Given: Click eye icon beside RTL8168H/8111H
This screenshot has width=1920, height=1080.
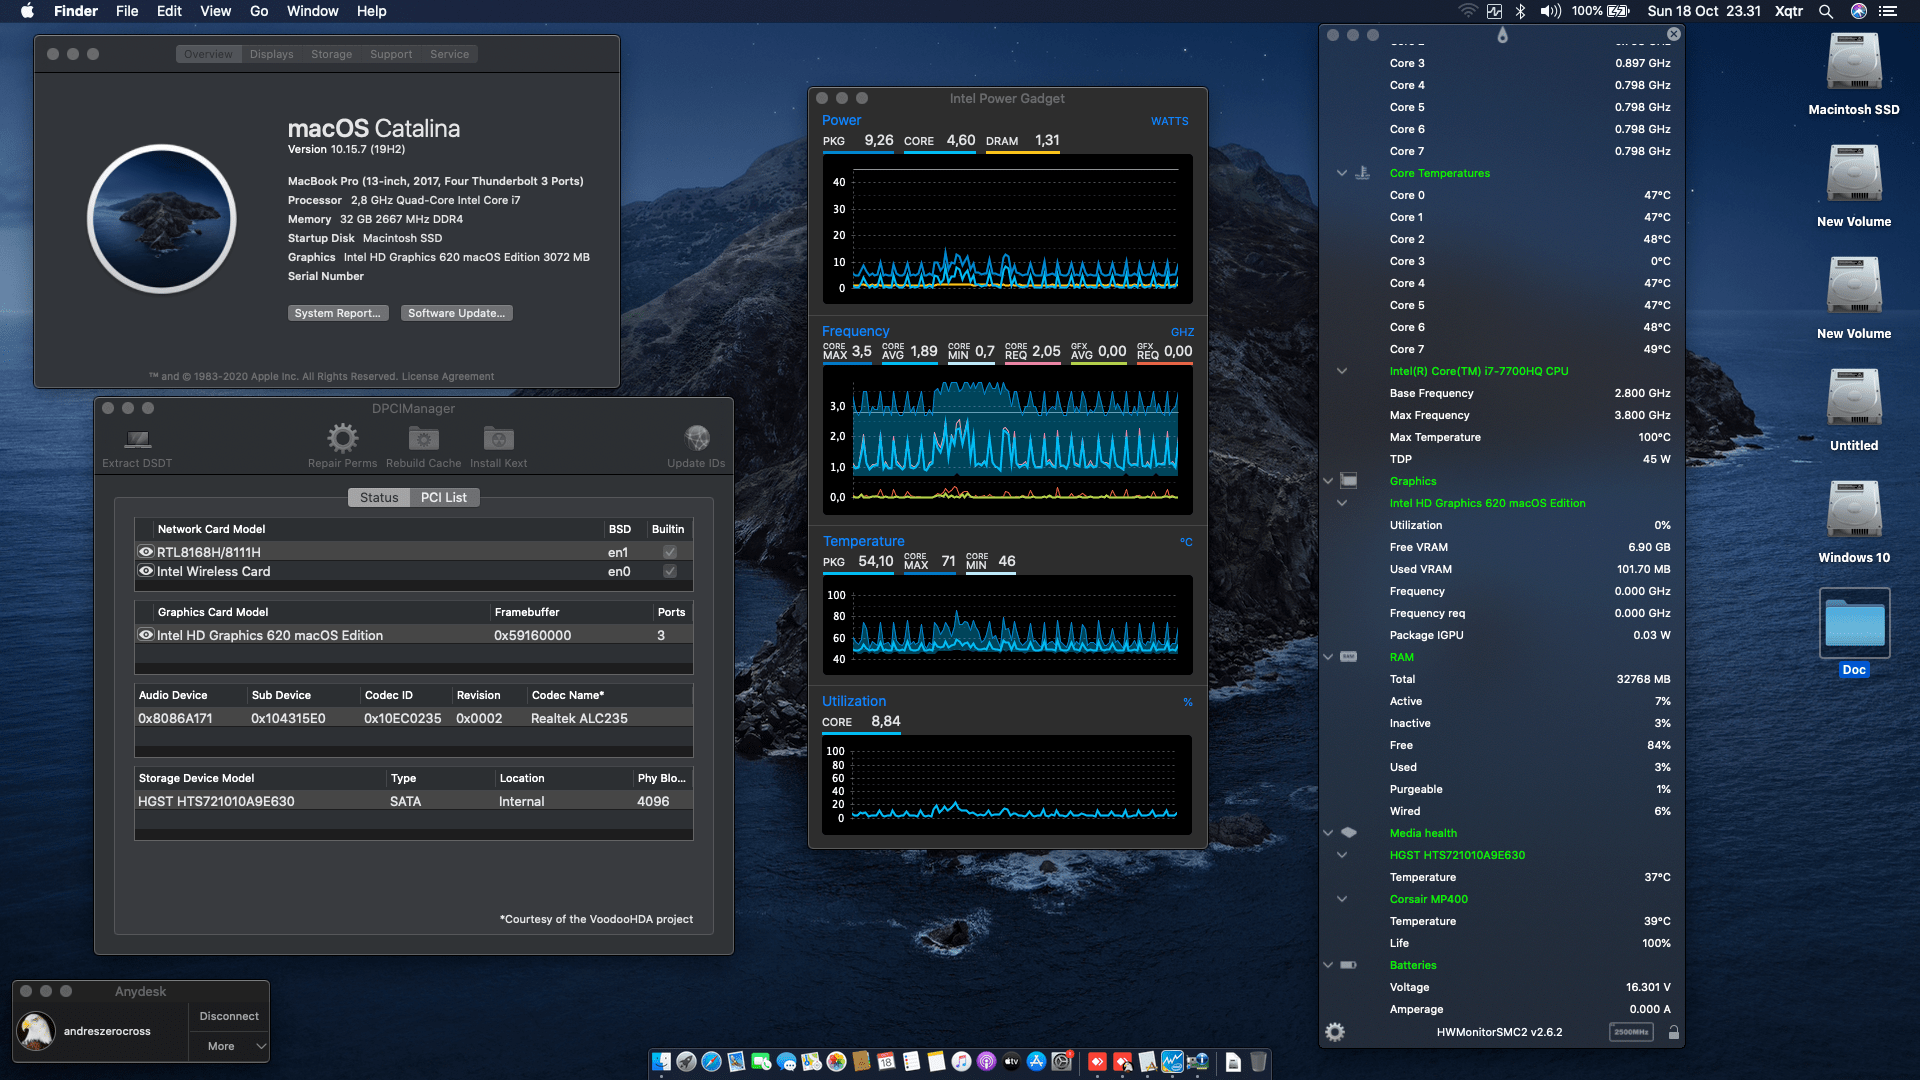Looking at the screenshot, I should (146, 552).
